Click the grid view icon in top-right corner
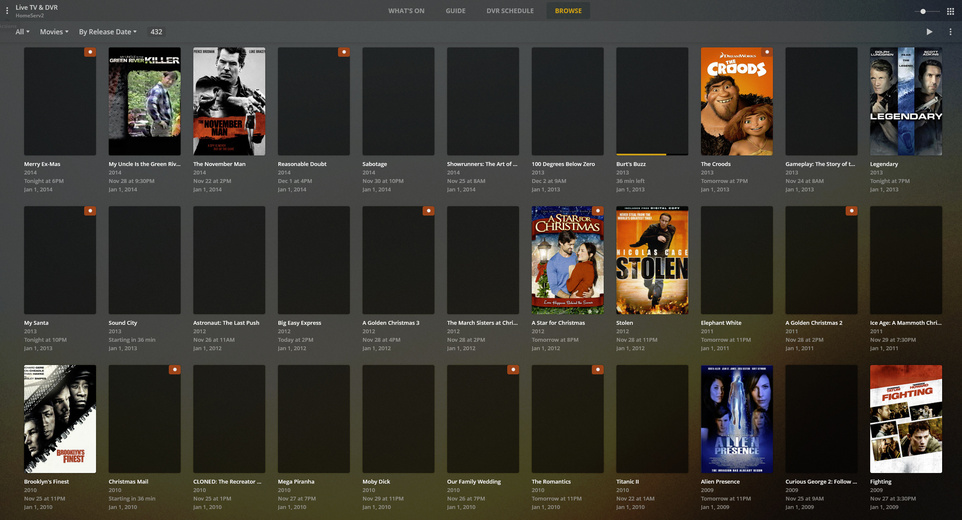This screenshot has height=520, width=962. click(x=950, y=11)
